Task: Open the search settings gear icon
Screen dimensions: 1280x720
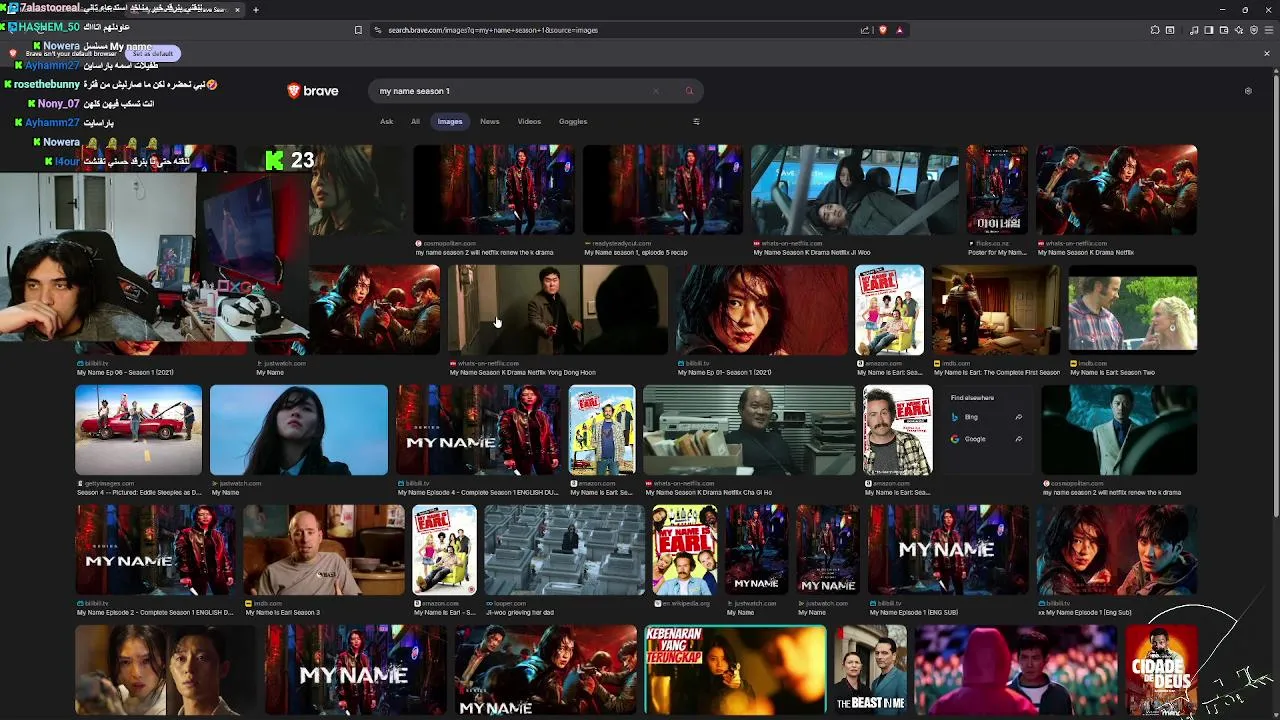Action: (1248, 91)
